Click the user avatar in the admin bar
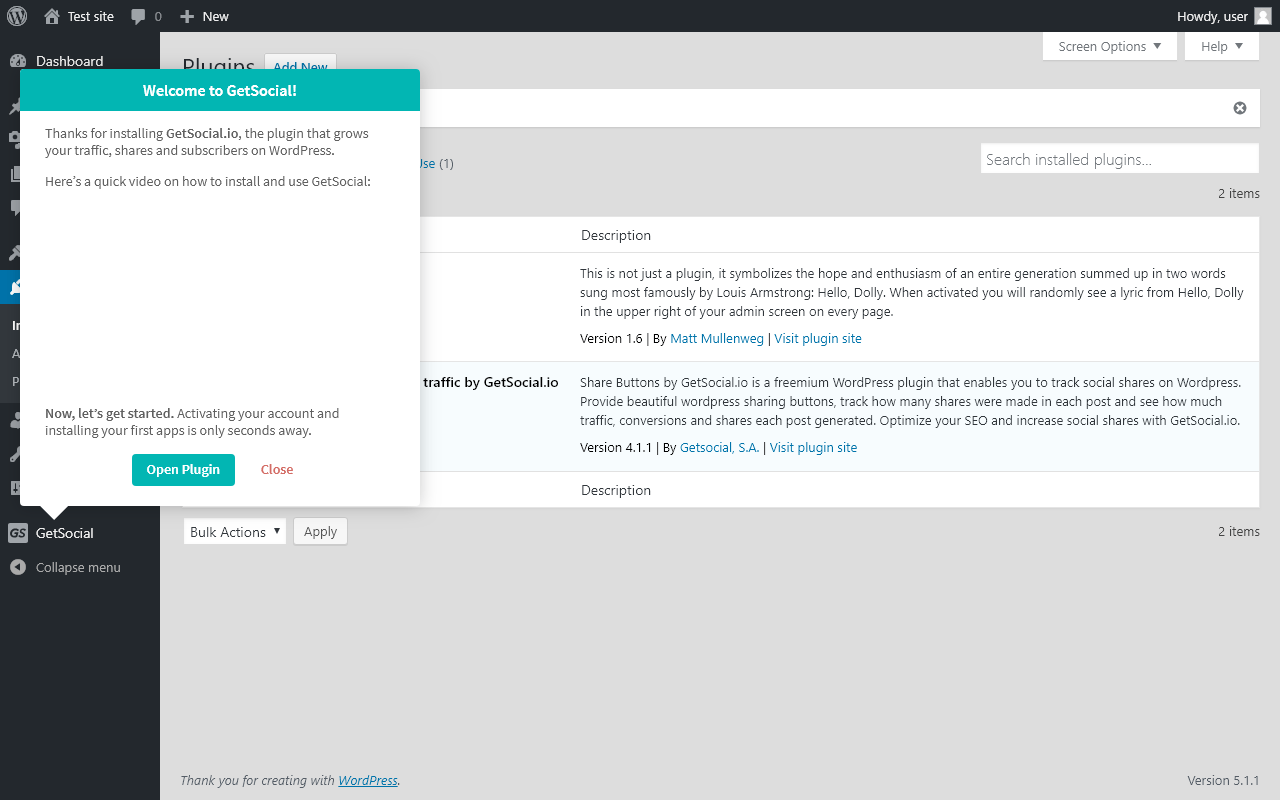Image resolution: width=1280 pixels, height=800 pixels. click(1263, 16)
